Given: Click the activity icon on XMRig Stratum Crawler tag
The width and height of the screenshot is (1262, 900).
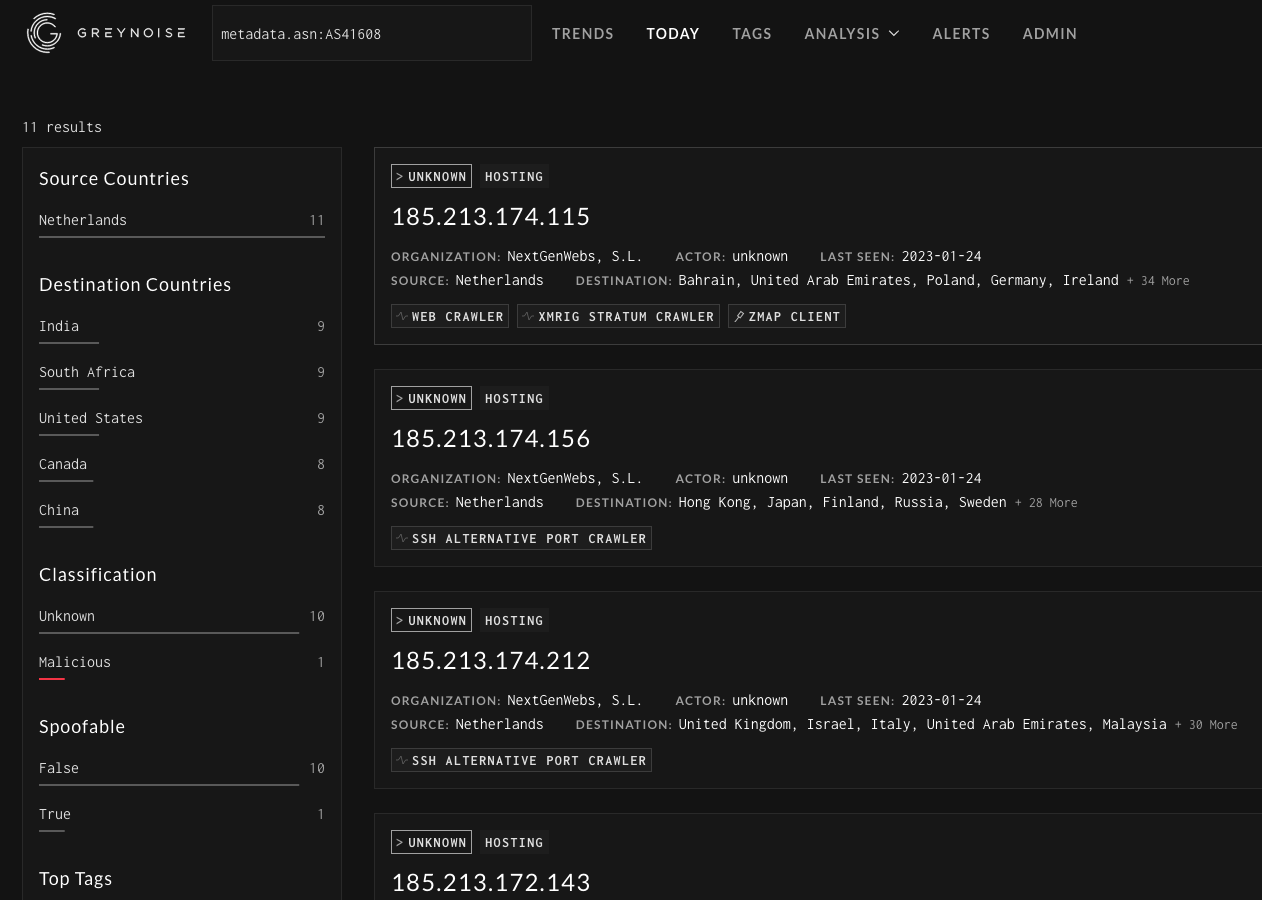Looking at the screenshot, I should [x=528, y=316].
